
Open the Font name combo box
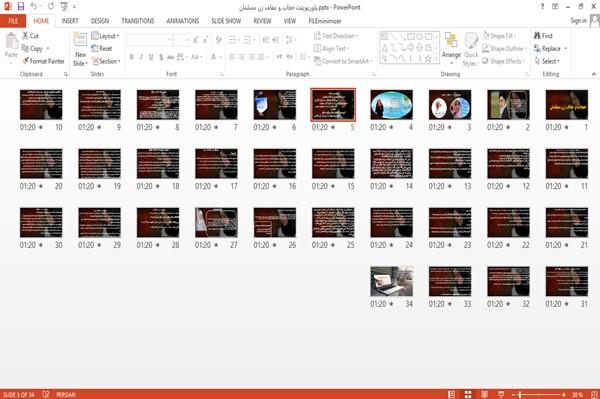coord(149,40)
